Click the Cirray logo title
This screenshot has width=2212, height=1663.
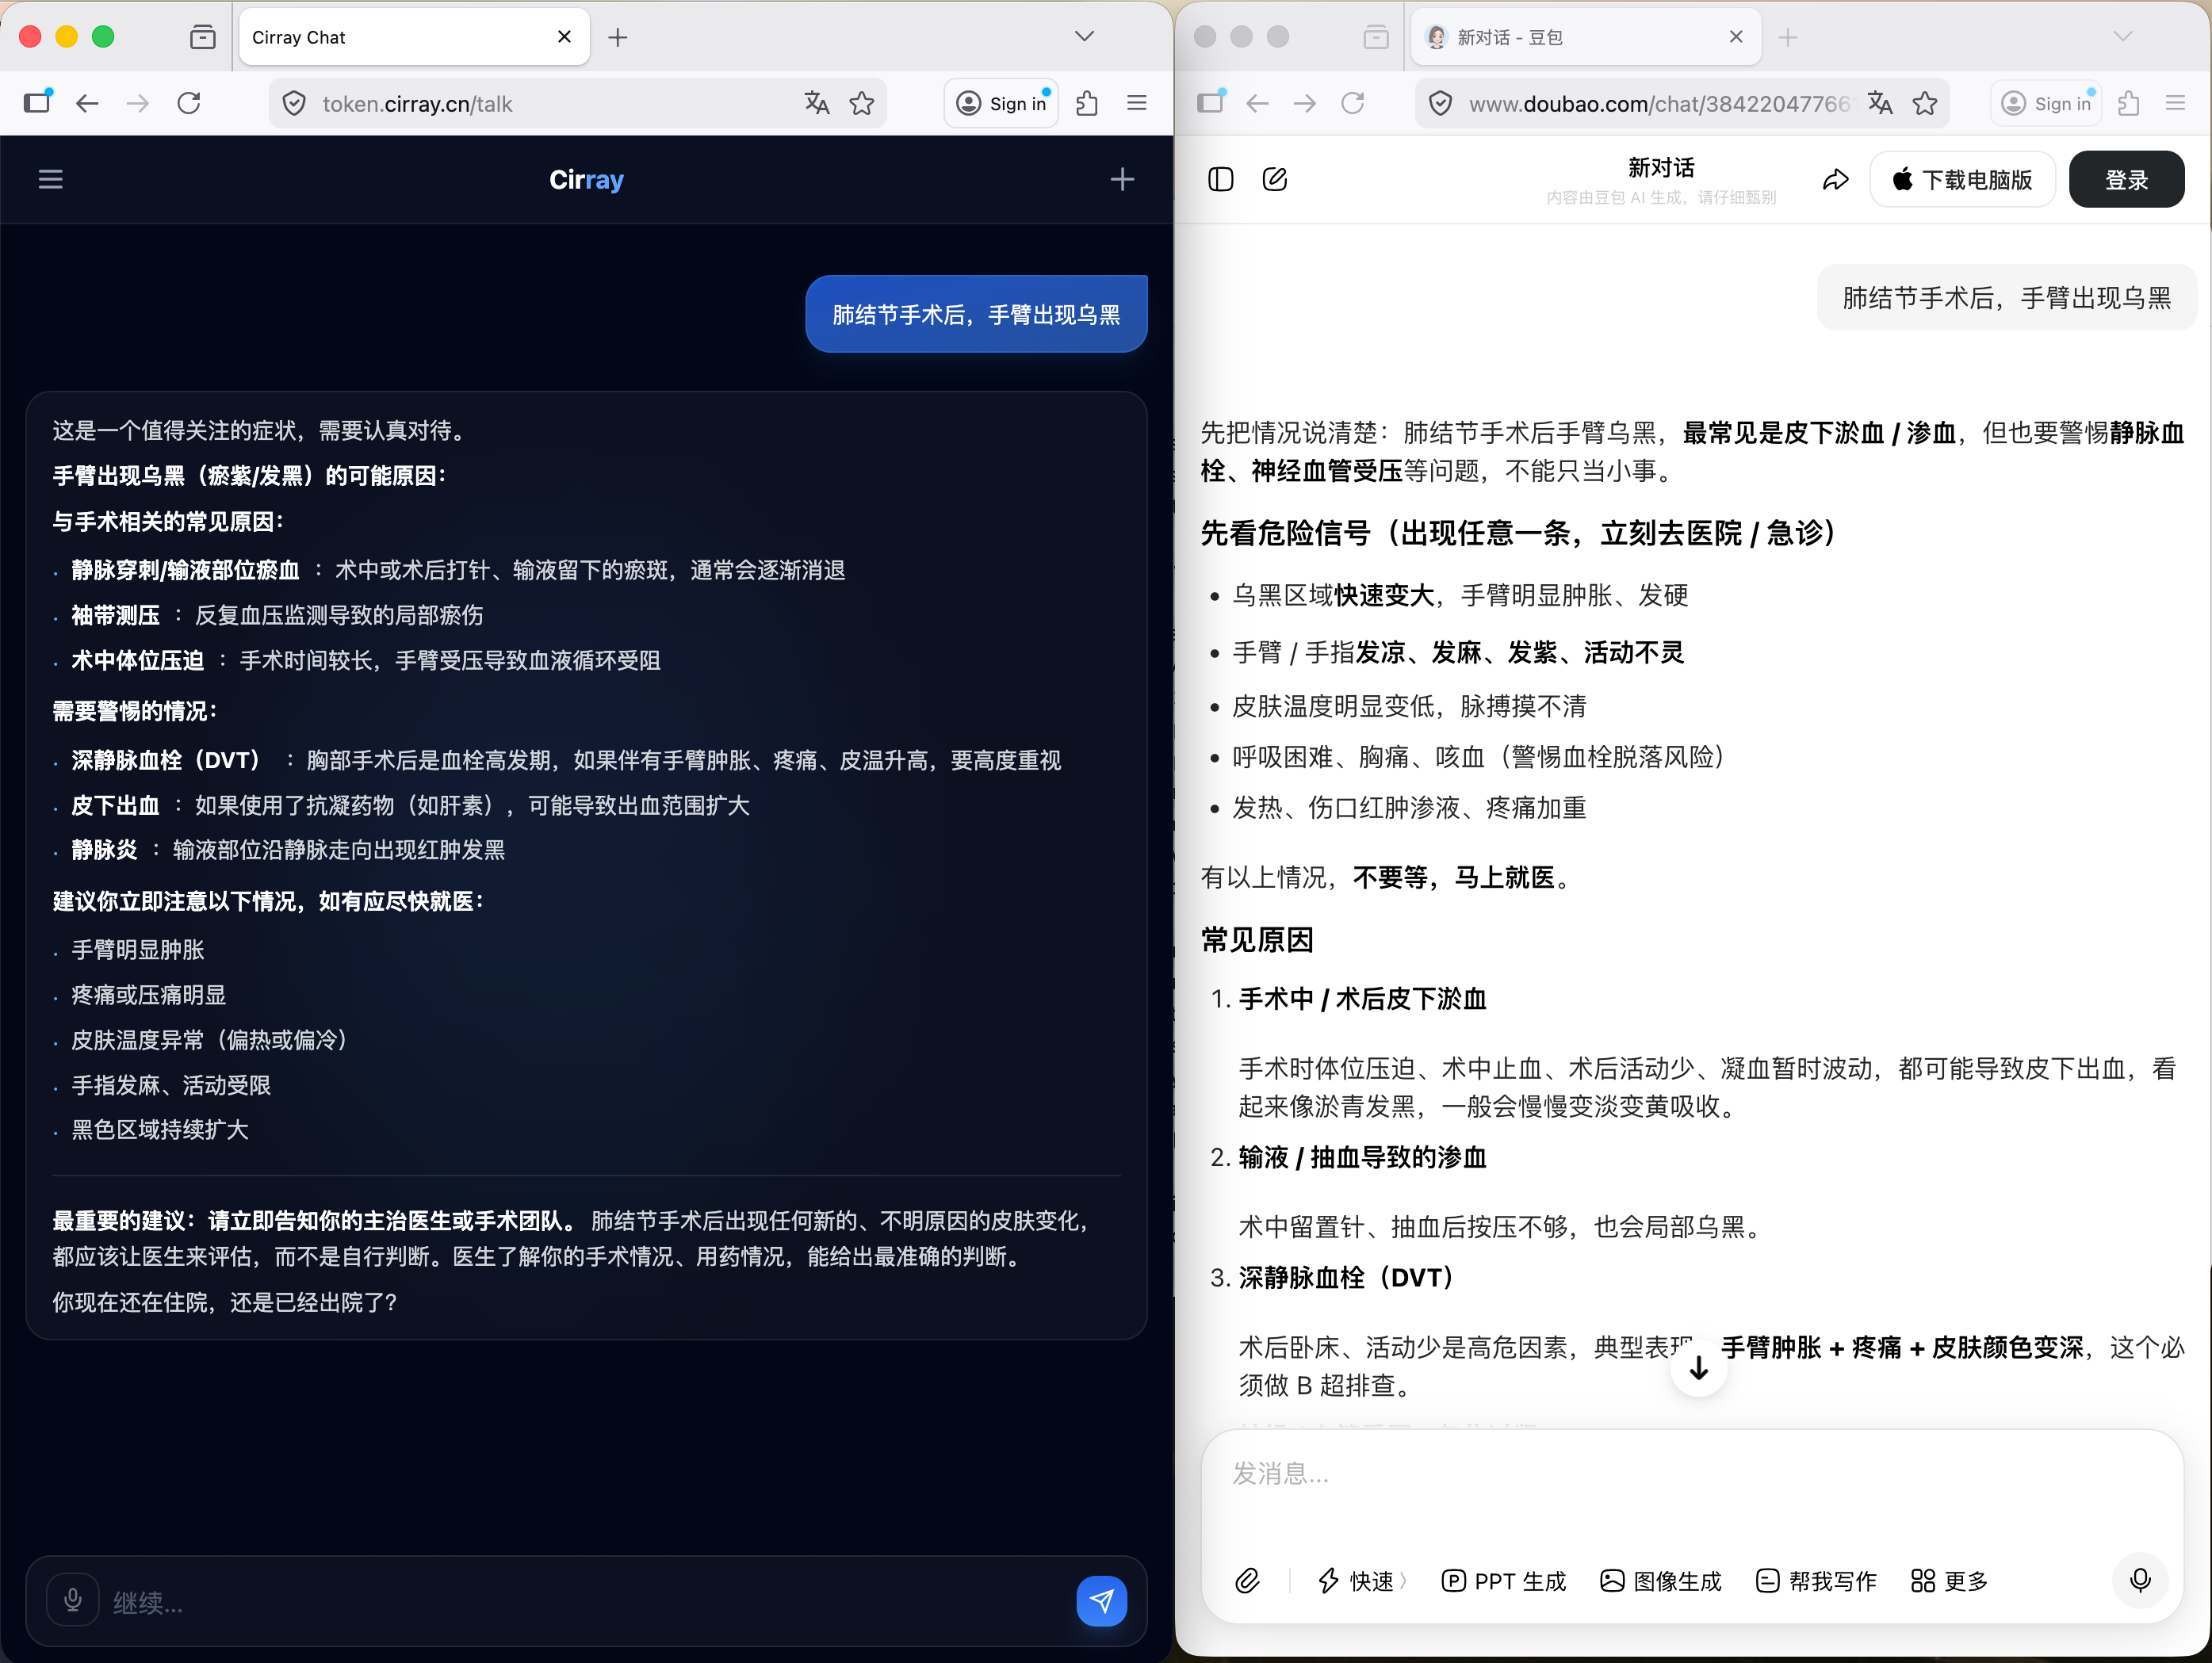(586, 180)
